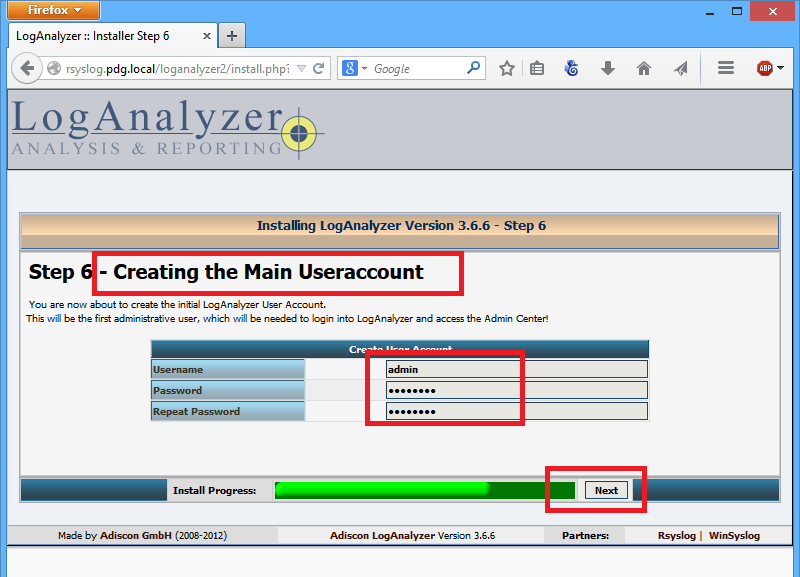
Task: Bookmark this page with the star icon
Action: 507,69
